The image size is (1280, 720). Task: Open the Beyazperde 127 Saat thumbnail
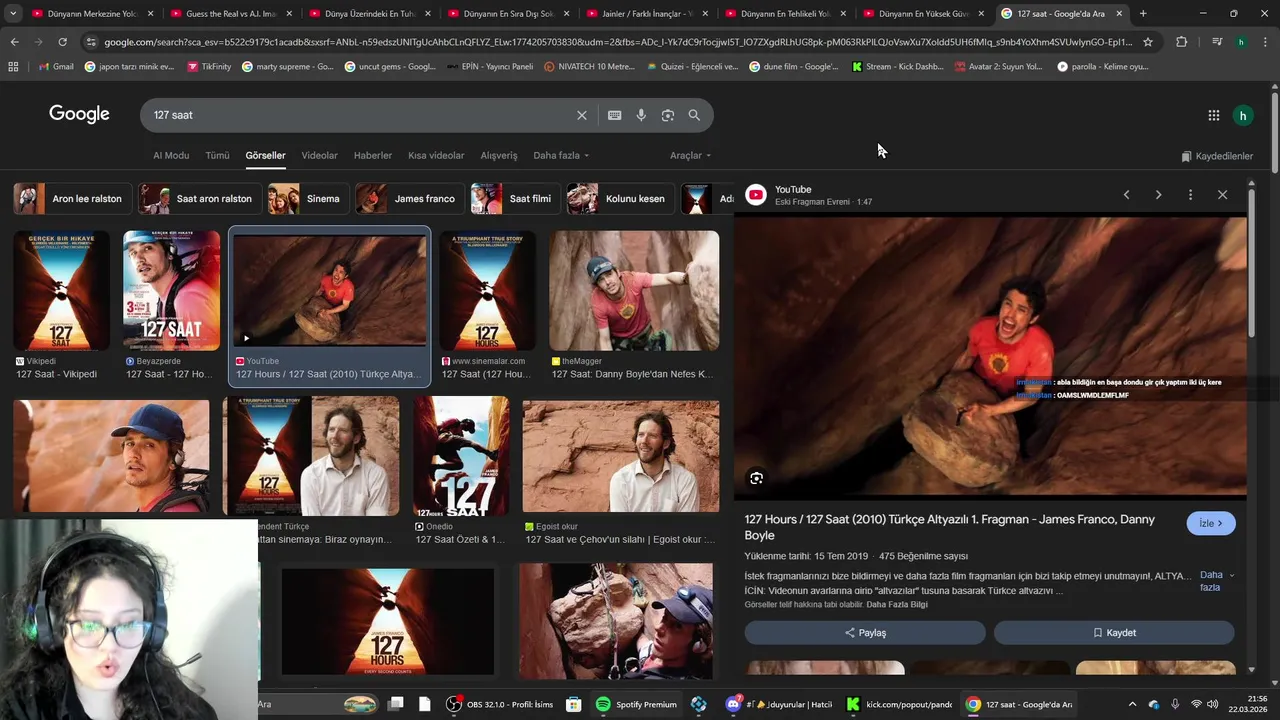(171, 291)
